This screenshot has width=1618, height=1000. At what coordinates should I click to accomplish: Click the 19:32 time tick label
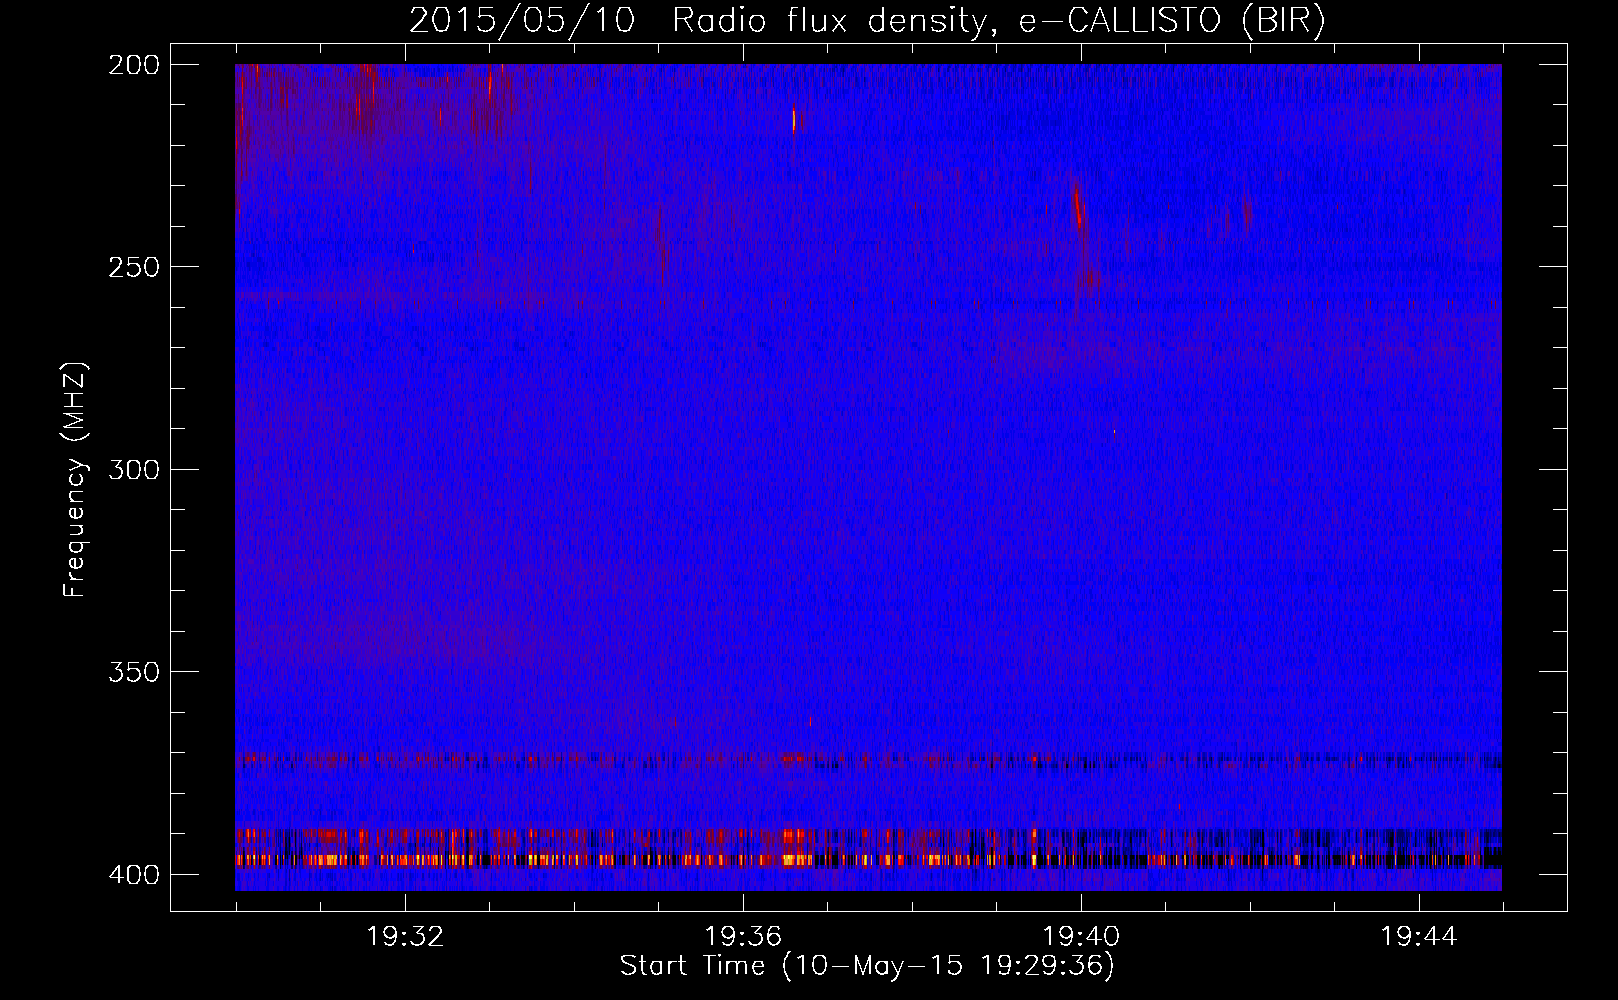405,937
